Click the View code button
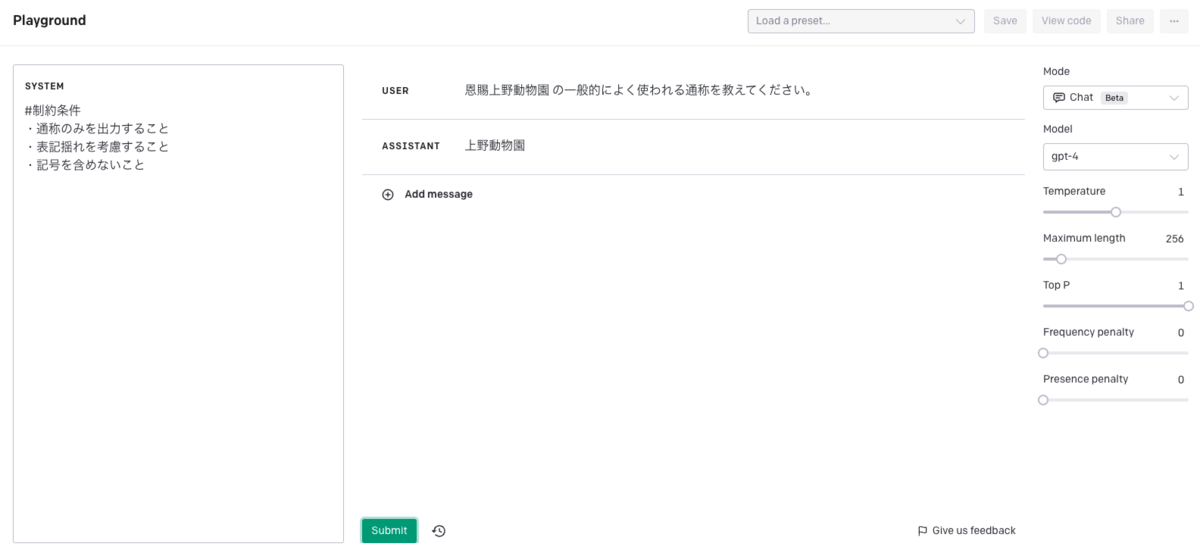The height and width of the screenshot is (553, 1200). point(1066,21)
